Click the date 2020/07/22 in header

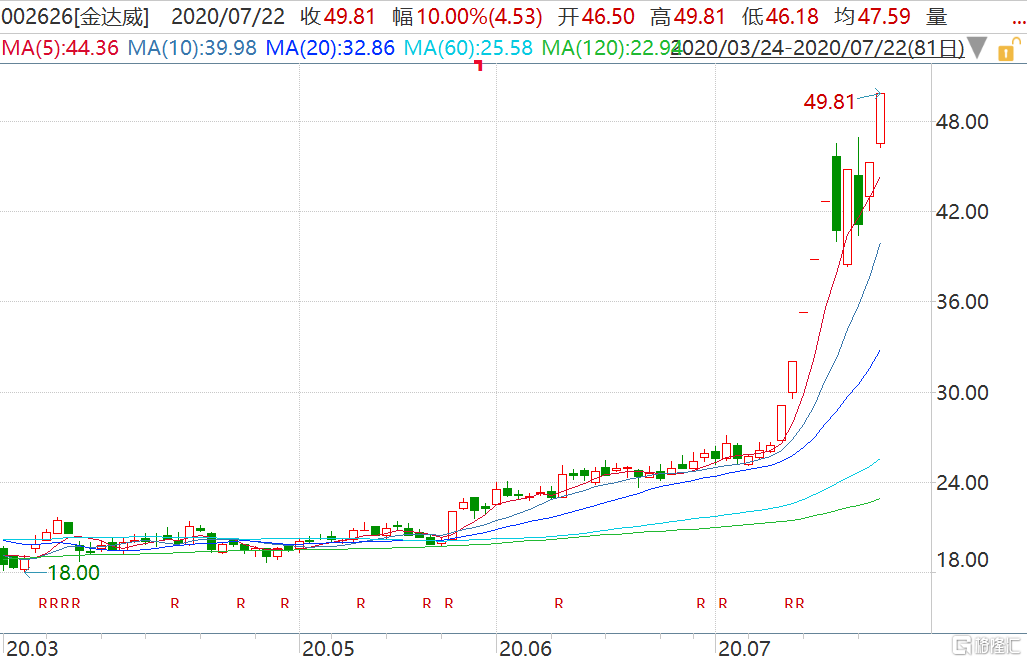tap(228, 17)
